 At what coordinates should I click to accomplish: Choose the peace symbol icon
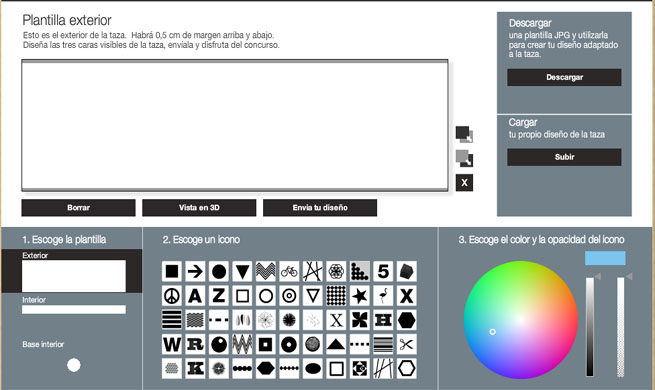click(172, 296)
